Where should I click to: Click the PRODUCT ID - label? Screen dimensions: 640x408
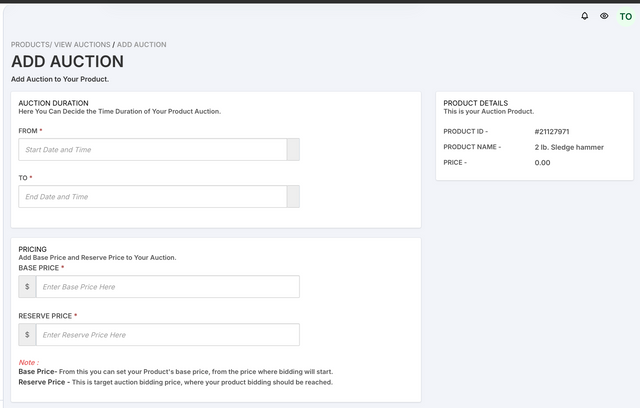click(x=465, y=131)
